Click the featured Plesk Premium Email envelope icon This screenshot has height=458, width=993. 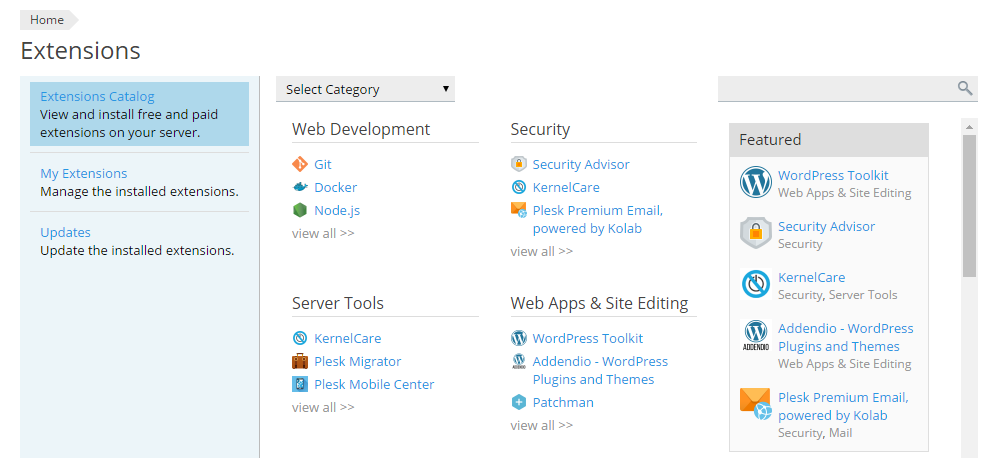coord(755,405)
